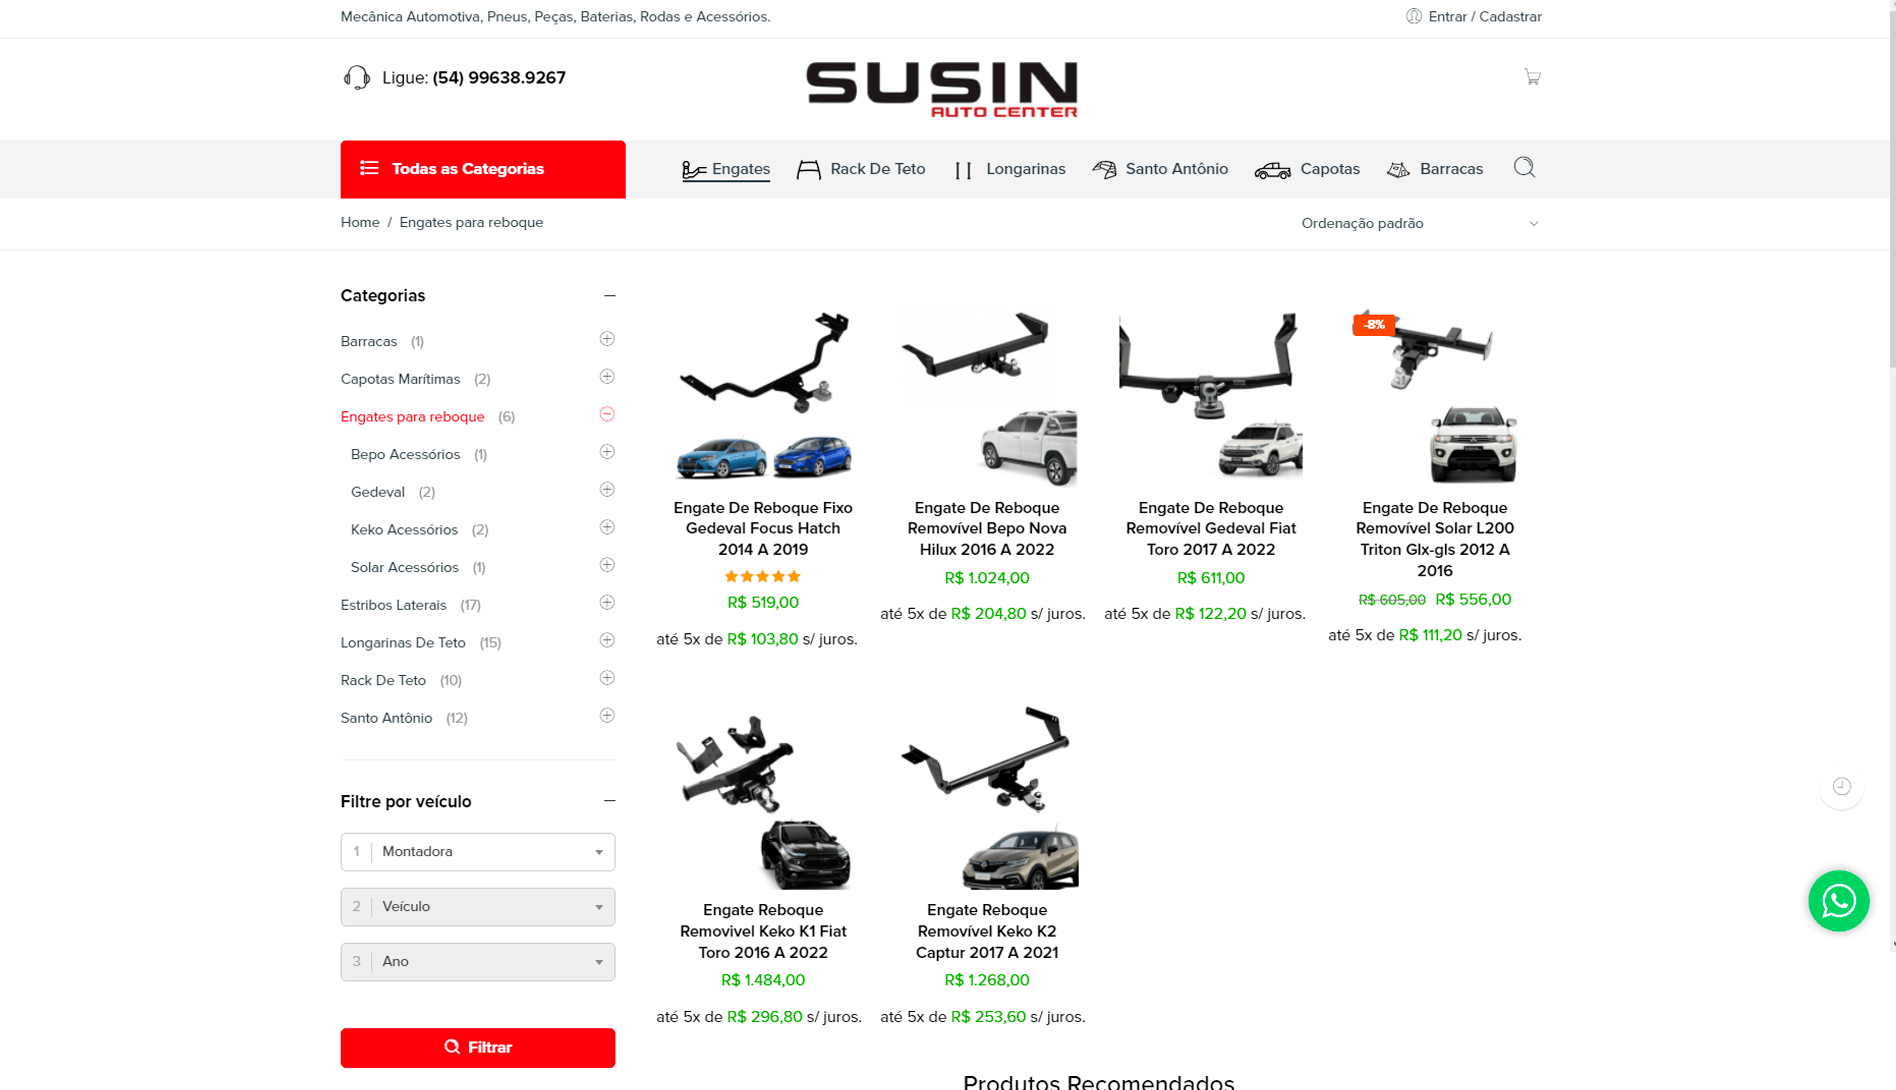The width and height of the screenshot is (1896, 1090).
Task: Open recently viewed clock icon
Action: (x=1841, y=787)
